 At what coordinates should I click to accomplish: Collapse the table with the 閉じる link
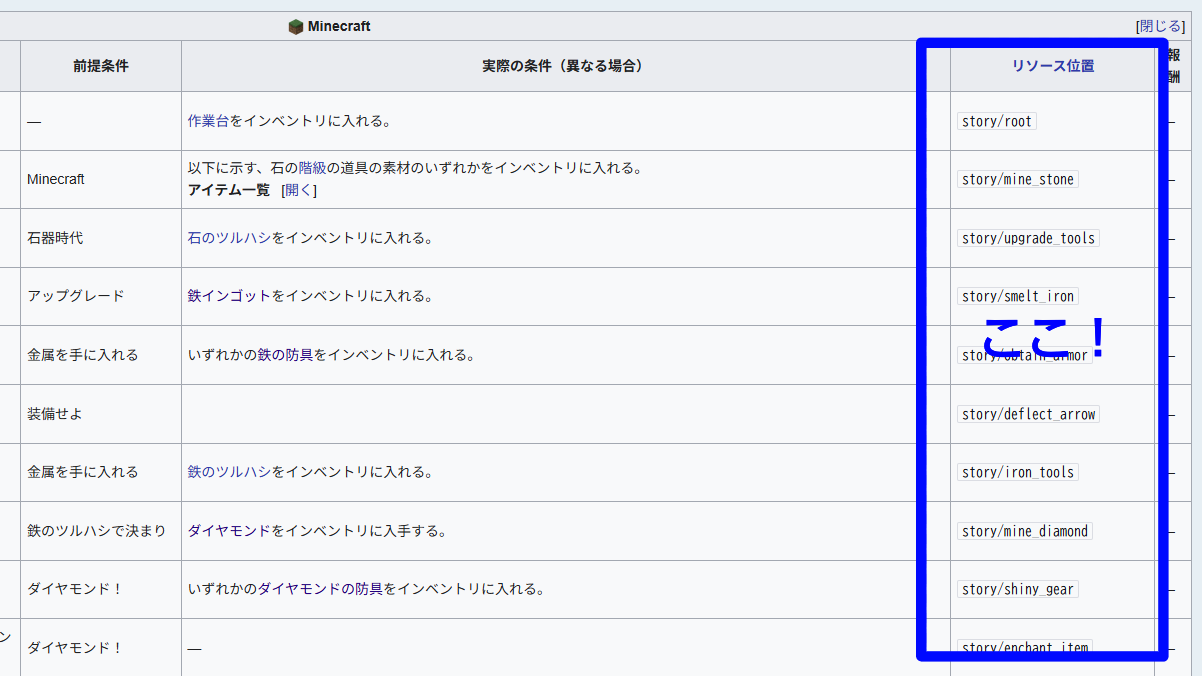[x=1160, y=26]
